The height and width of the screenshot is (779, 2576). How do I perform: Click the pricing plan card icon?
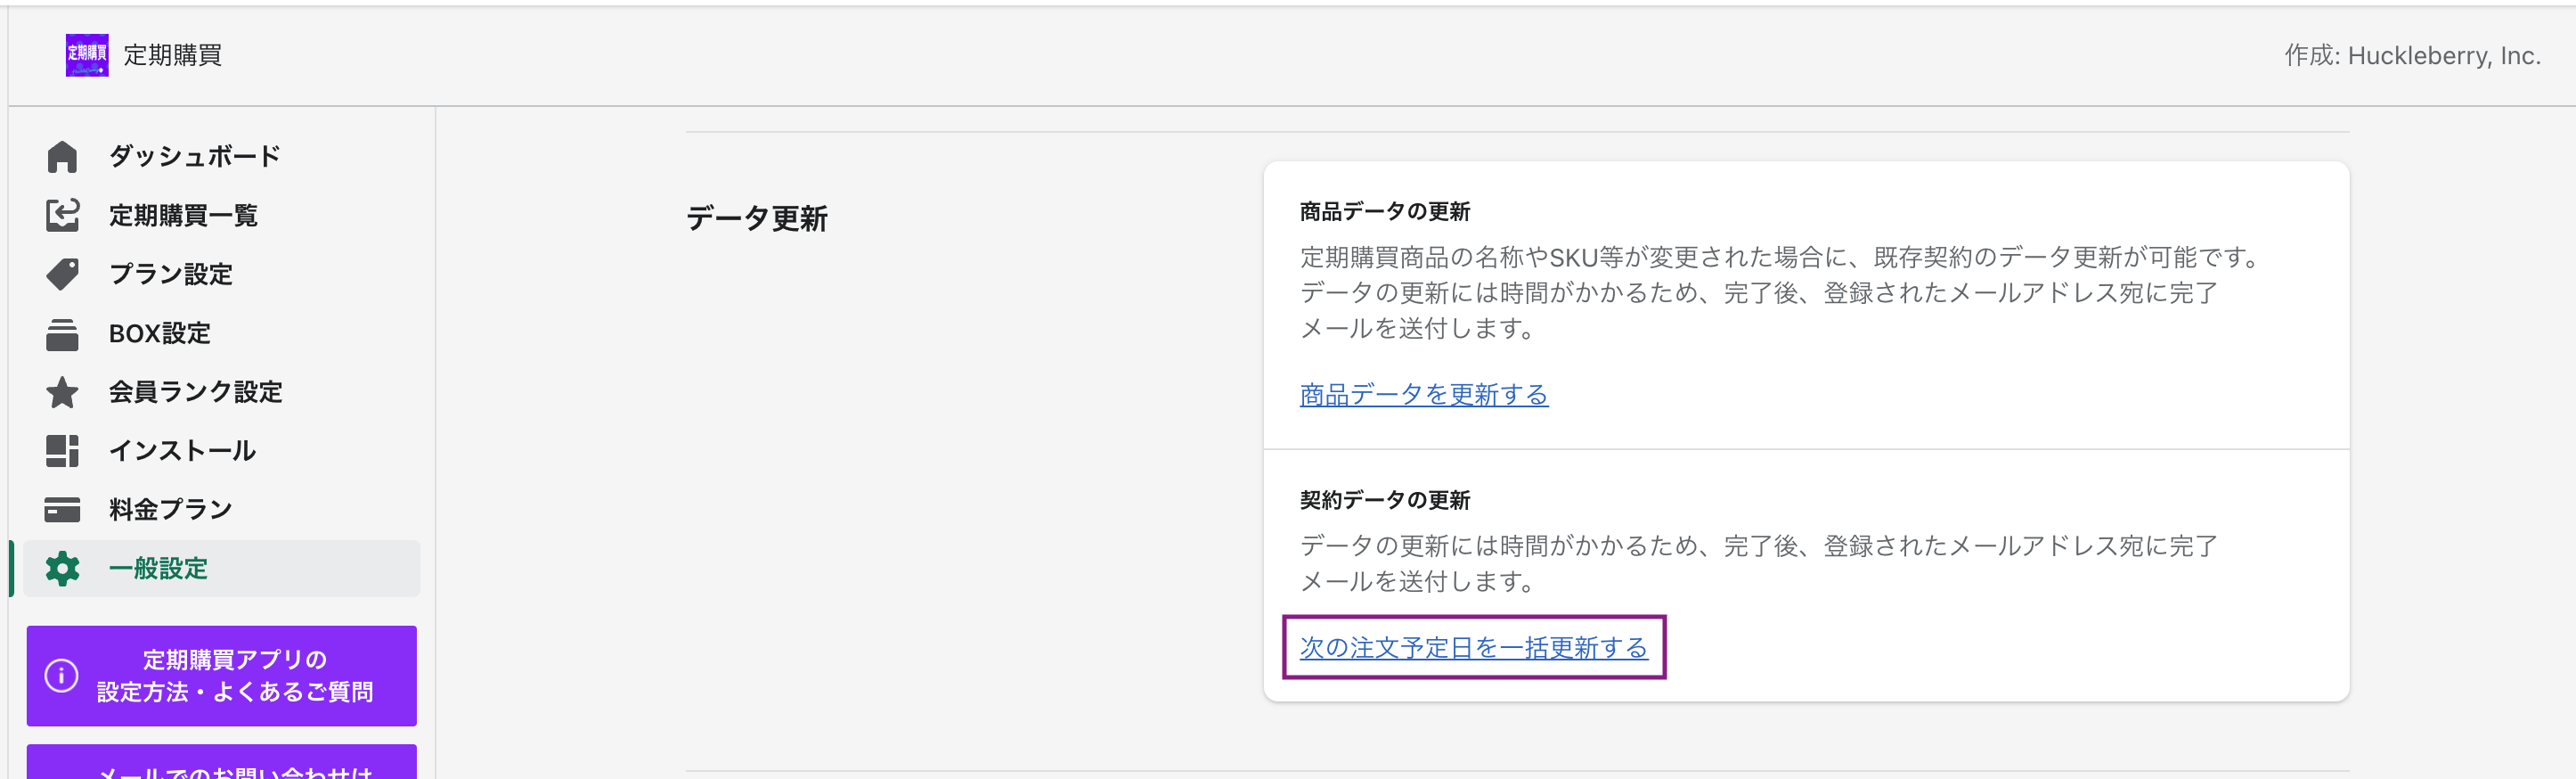pyautogui.click(x=62, y=510)
